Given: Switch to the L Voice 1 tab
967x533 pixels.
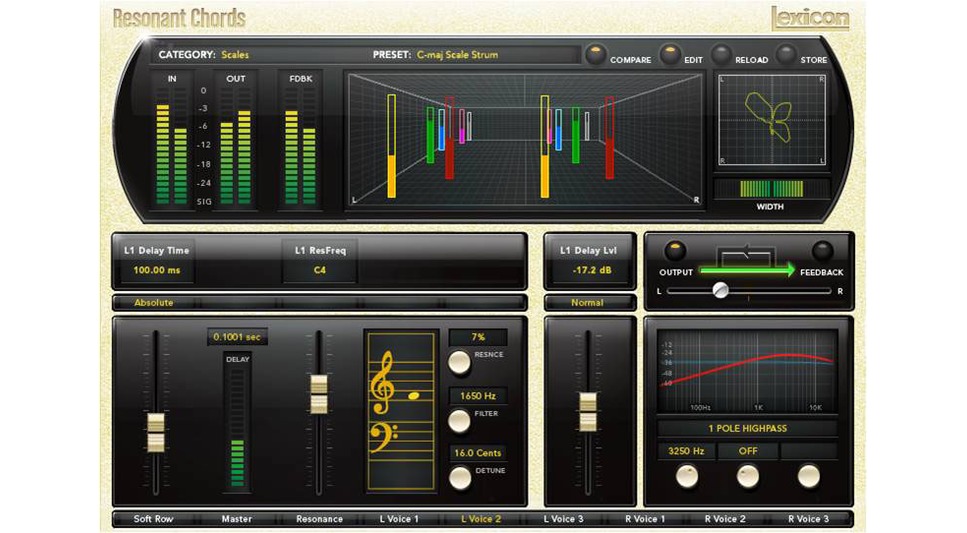Looking at the screenshot, I should 399,519.
